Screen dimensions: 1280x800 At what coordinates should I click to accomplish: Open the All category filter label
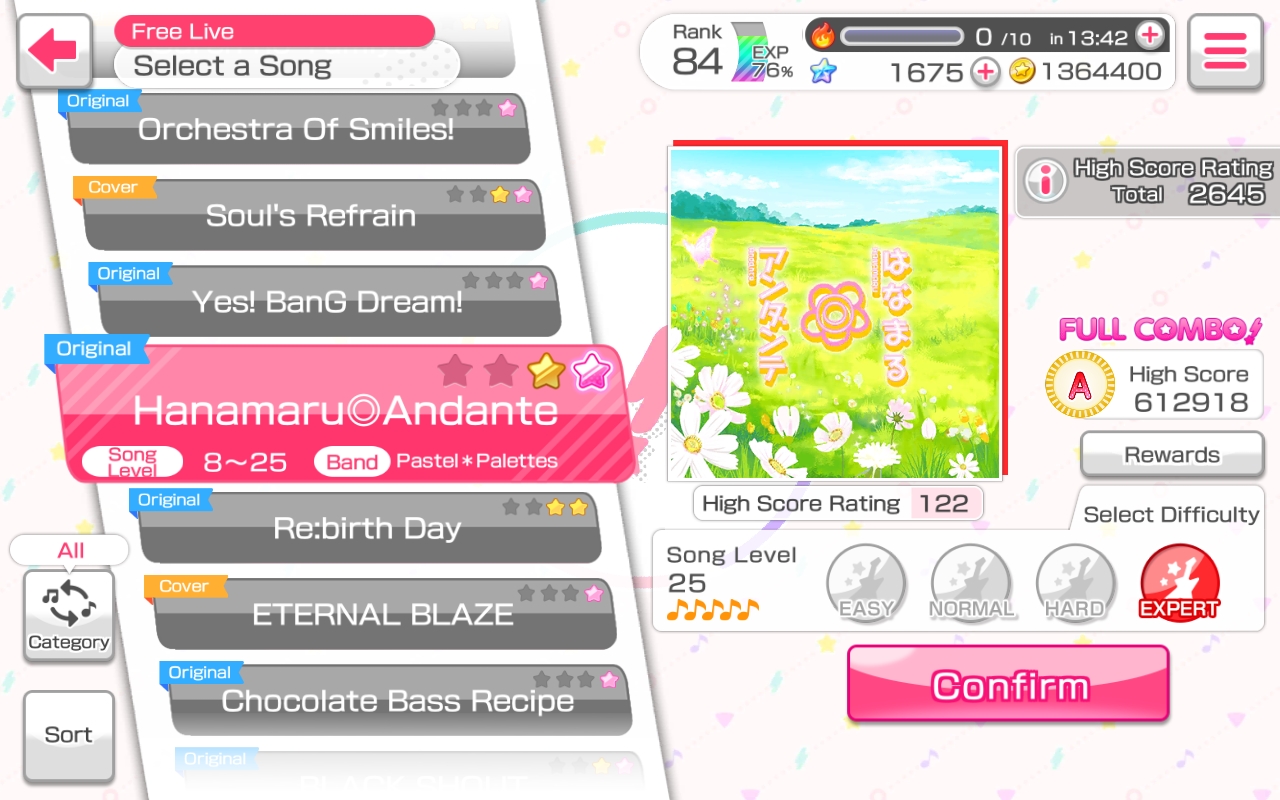(x=70, y=550)
